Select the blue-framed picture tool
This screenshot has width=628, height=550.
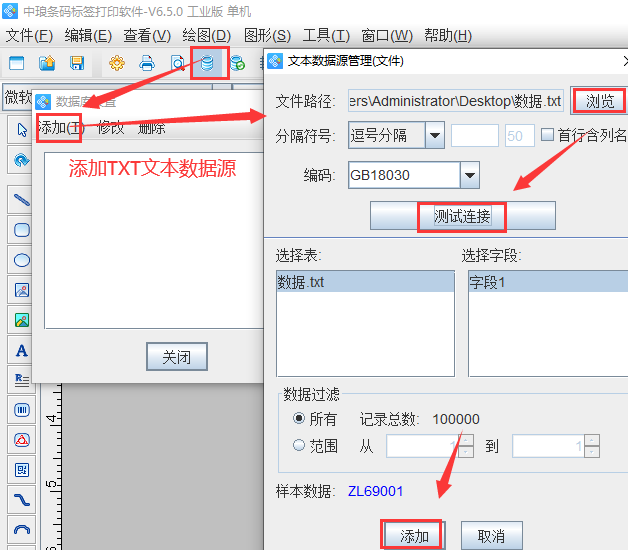[x=22, y=290]
